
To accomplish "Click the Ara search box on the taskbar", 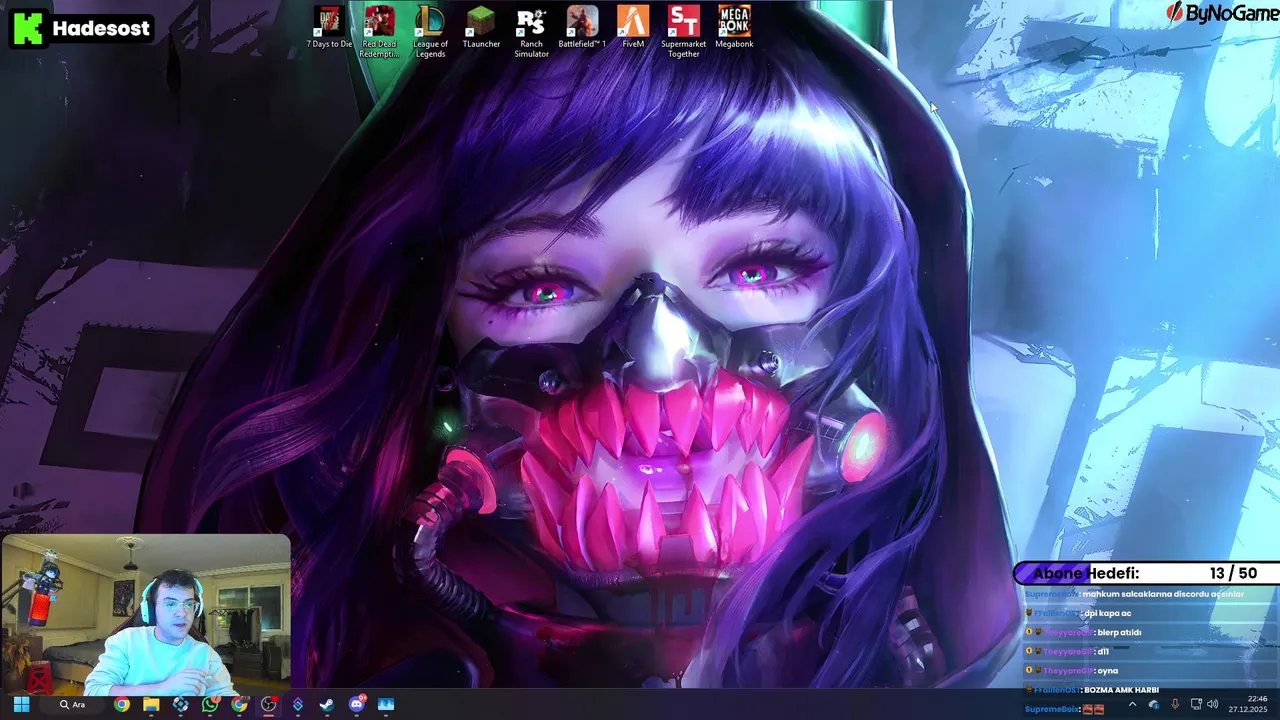I will [x=73, y=704].
